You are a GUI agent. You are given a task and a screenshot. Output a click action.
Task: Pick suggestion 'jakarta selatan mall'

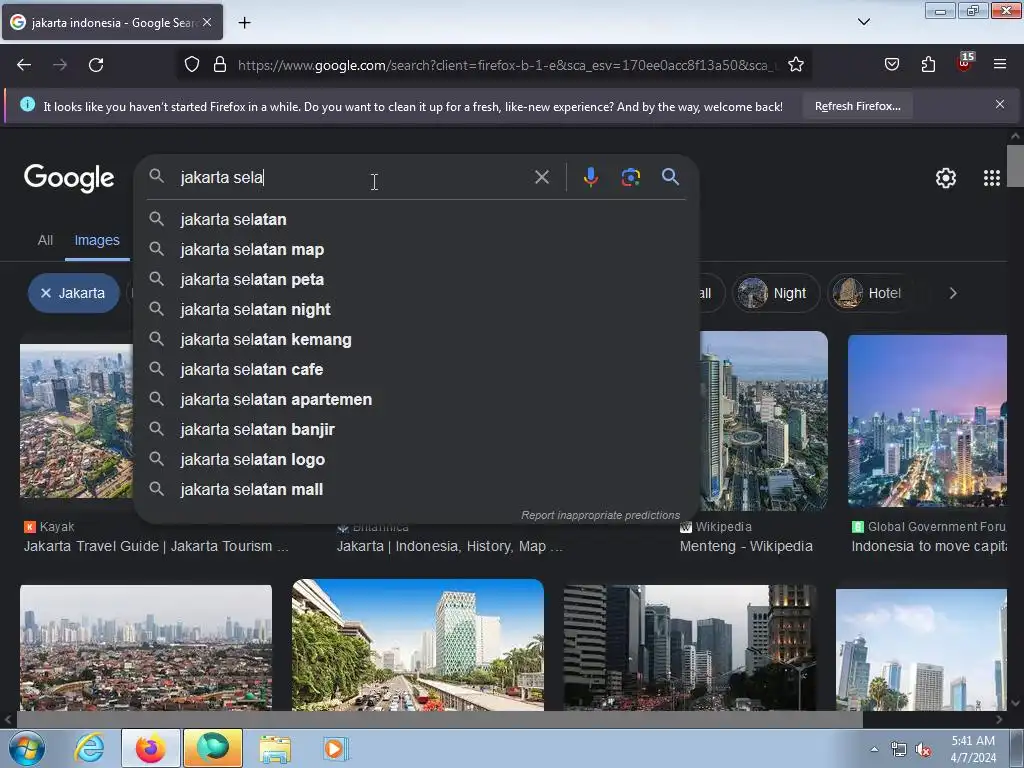417,490
